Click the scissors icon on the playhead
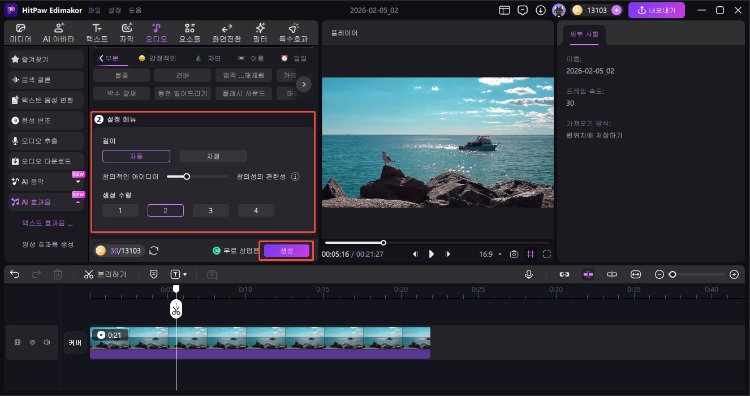The image size is (750, 396). 176,309
